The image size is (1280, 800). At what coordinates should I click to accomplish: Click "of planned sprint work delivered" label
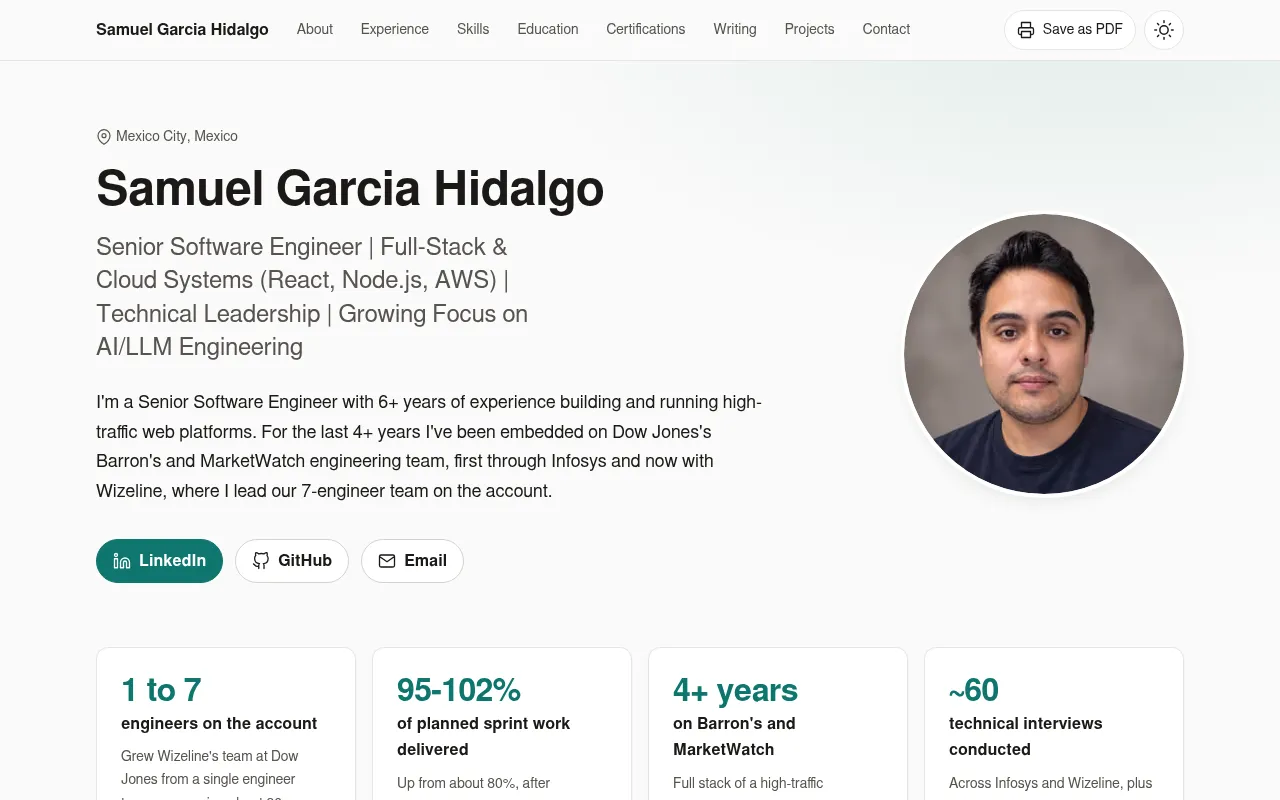pyautogui.click(x=484, y=736)
